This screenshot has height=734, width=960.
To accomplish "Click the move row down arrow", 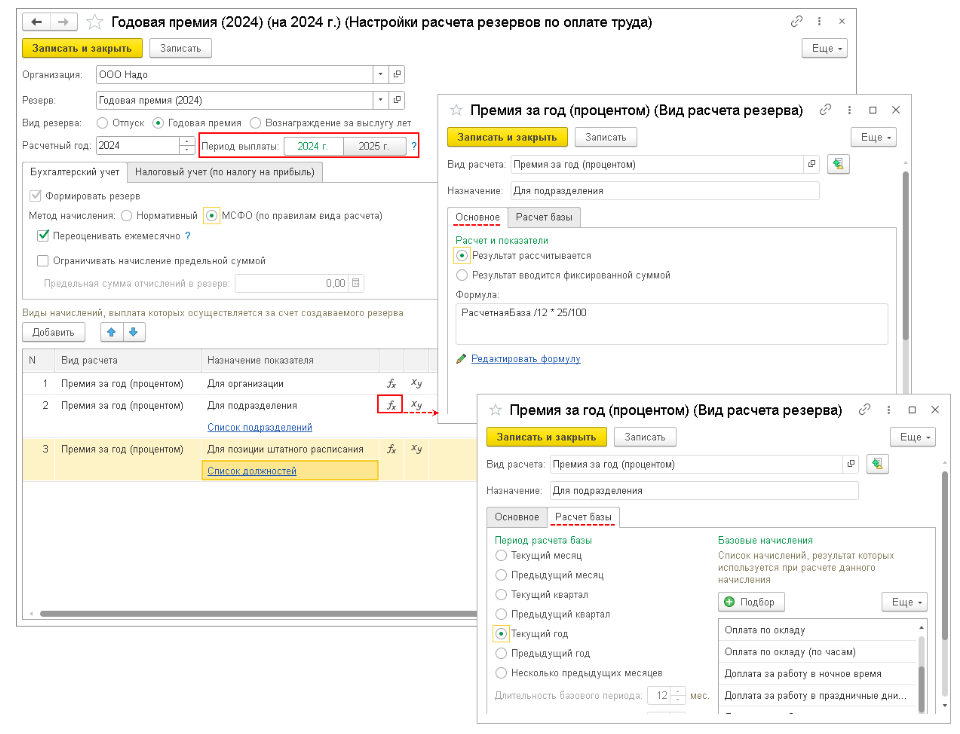I will pos(133,332).
